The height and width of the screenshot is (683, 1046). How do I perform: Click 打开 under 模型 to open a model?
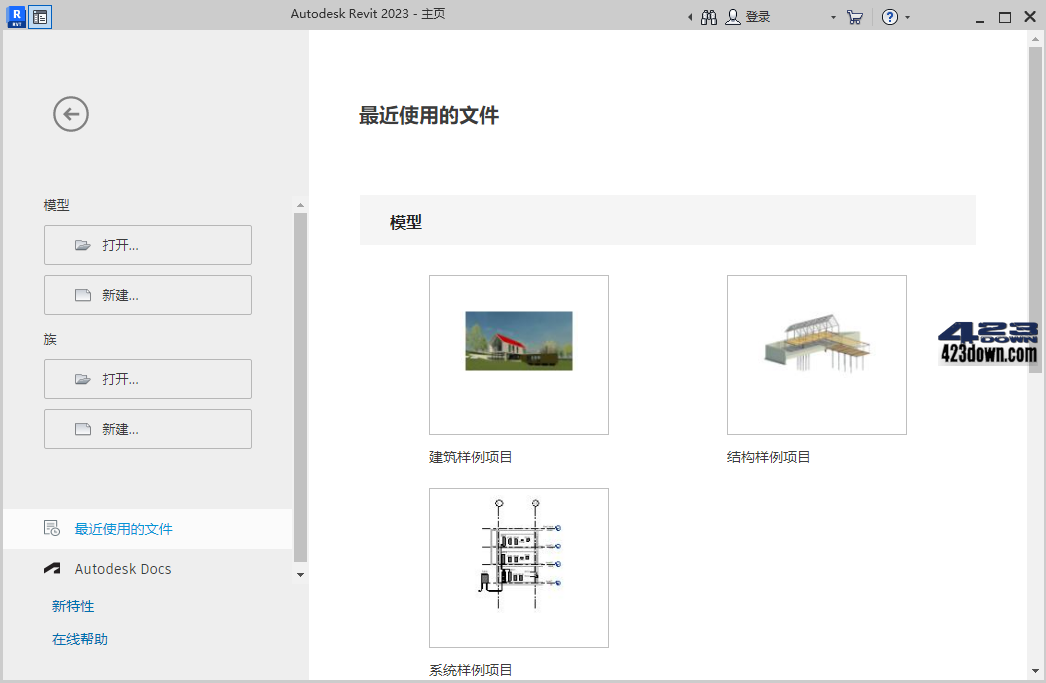[147, 245]
